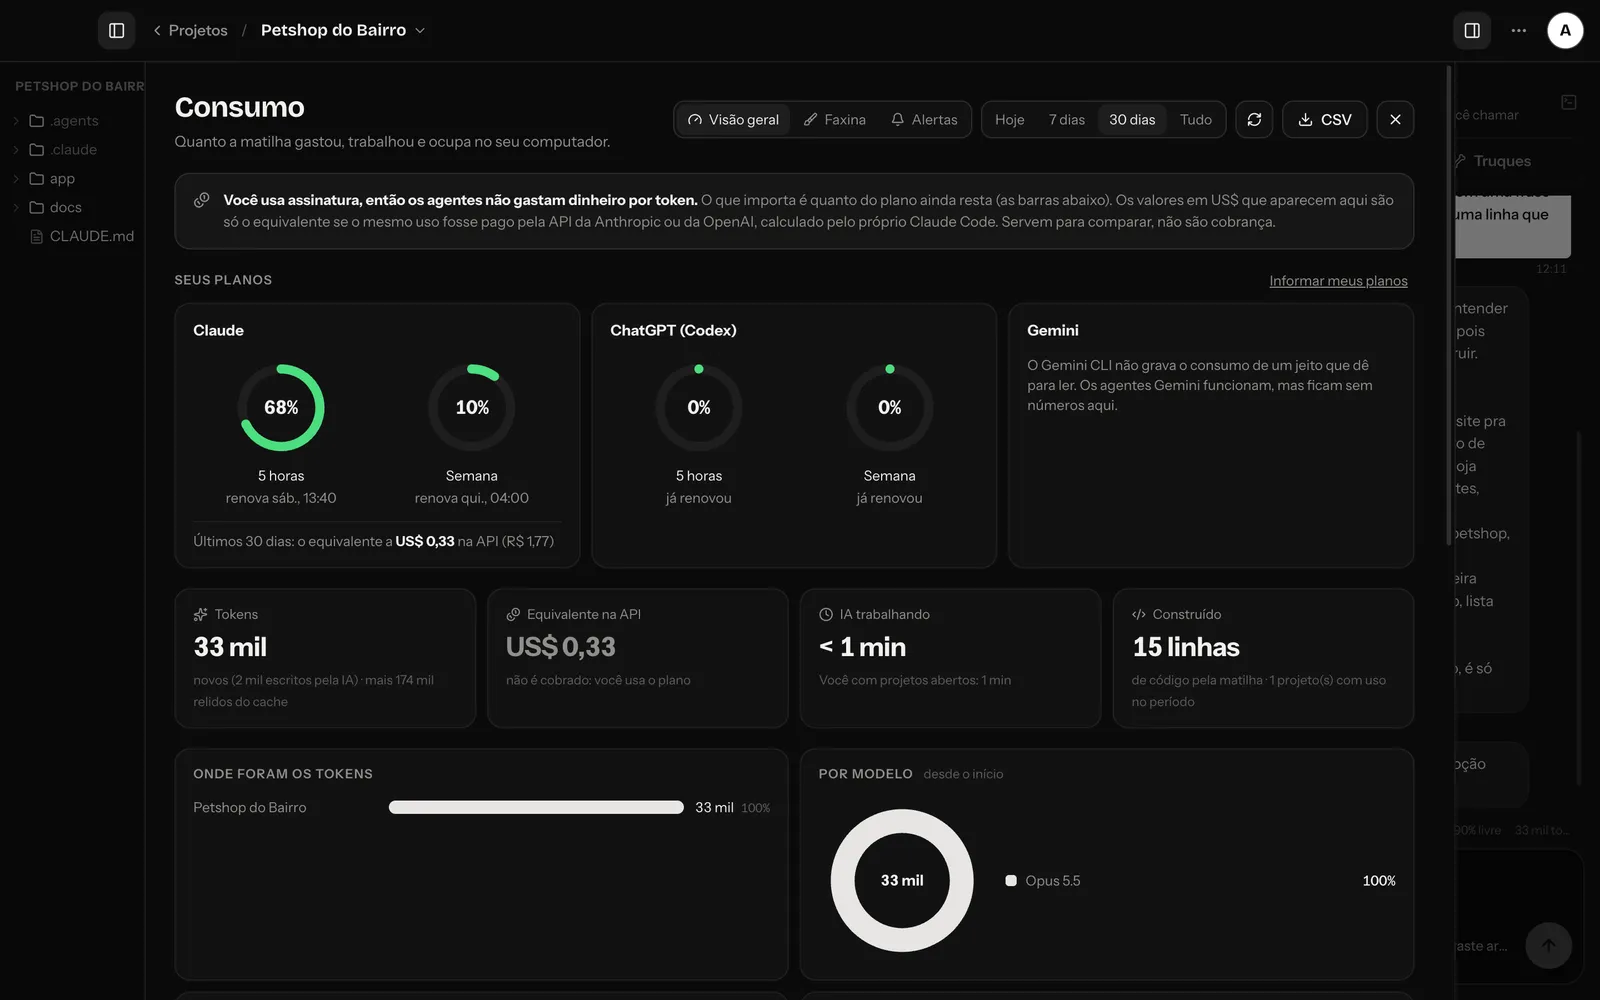This screenshot has height=1000, width=1600.
Task: Go back to Projetos
Action: tap(190, 30)
